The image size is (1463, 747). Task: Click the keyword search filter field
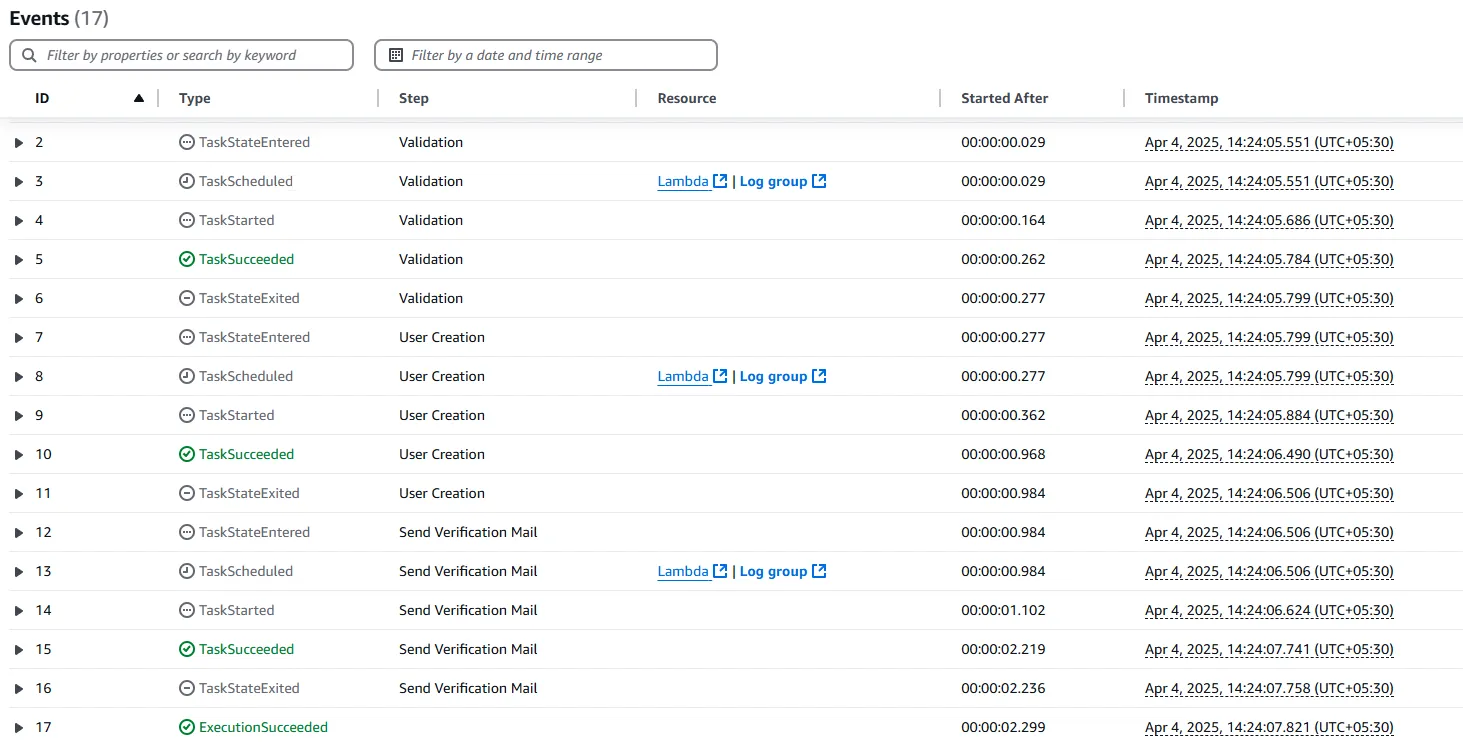190,56
